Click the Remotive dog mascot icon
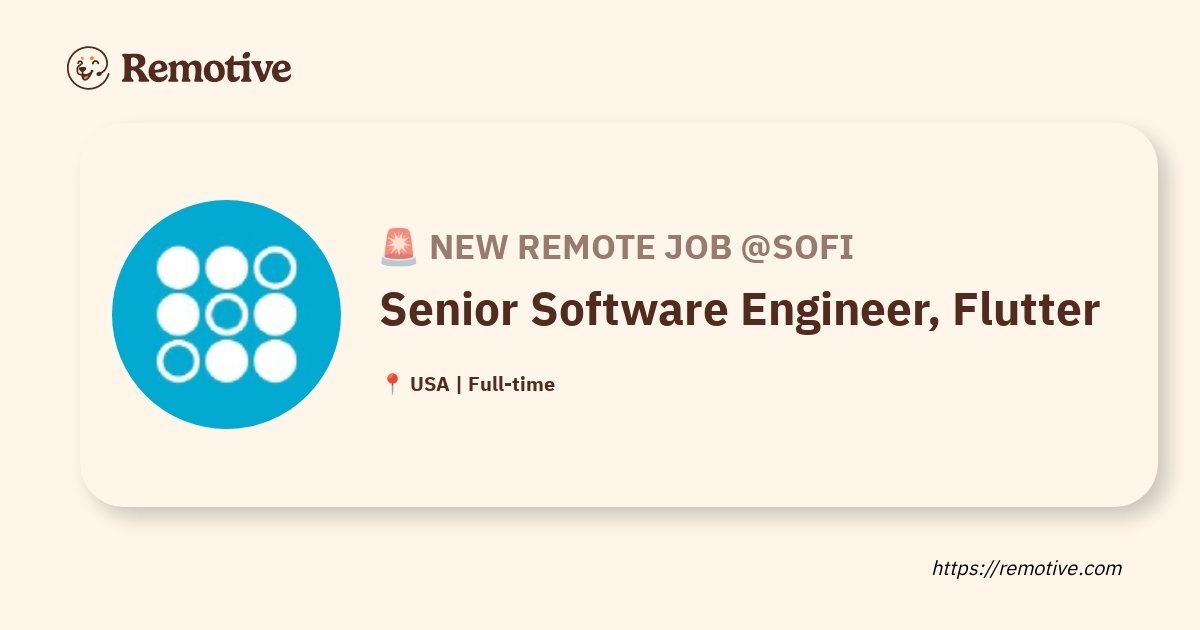Screen dimensions: 1200x630 (x=88, y=68)
